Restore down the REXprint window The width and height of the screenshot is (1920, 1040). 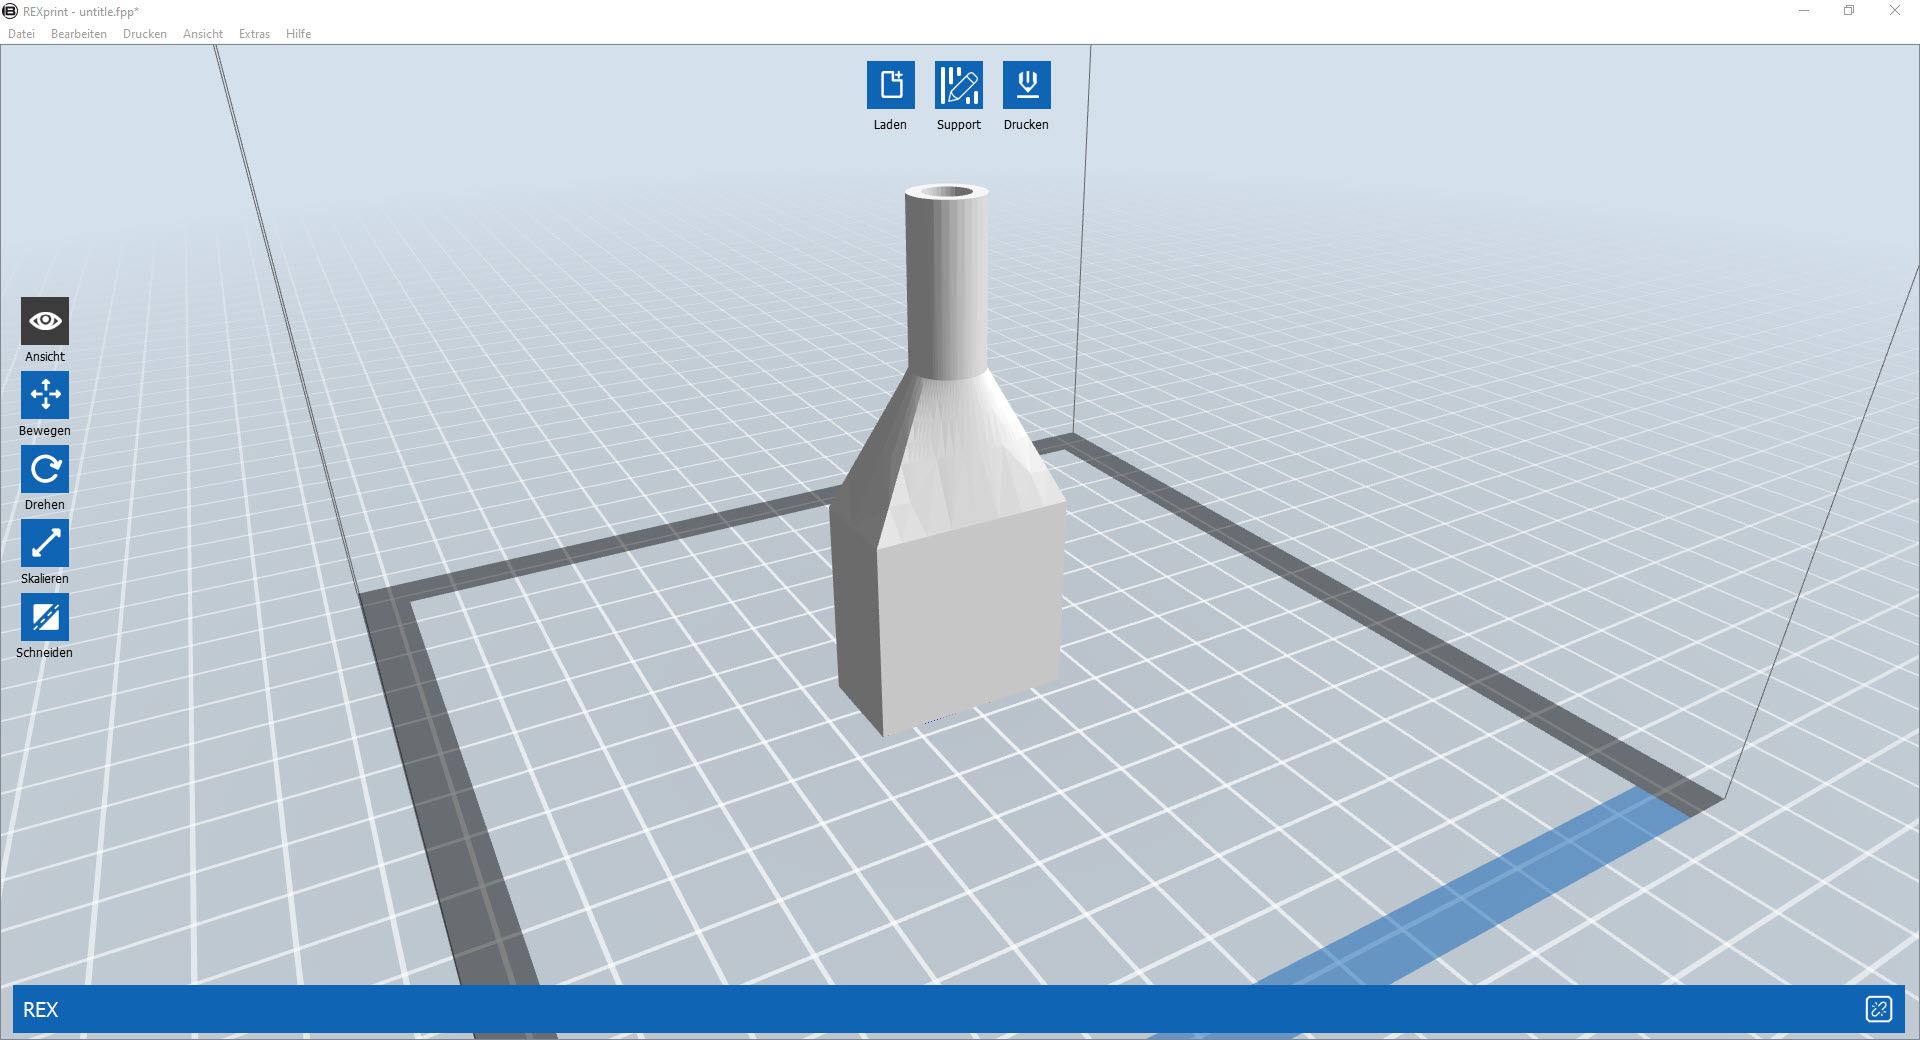coord(1849,11)
